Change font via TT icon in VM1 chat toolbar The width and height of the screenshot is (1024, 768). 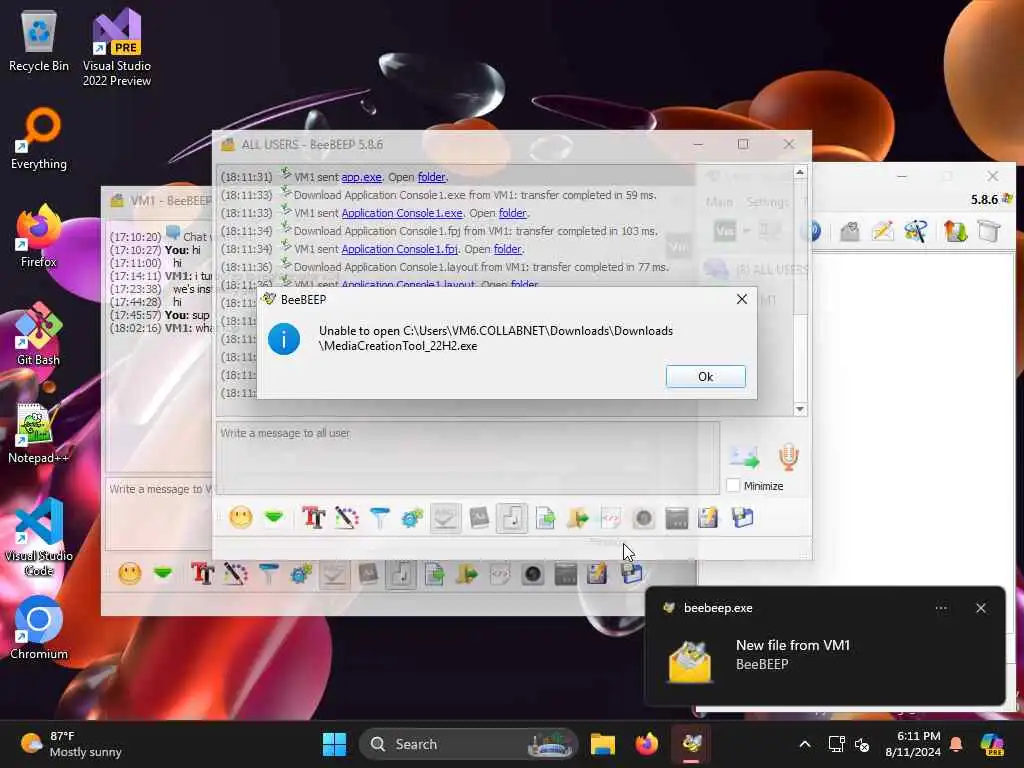click(202, 574)
